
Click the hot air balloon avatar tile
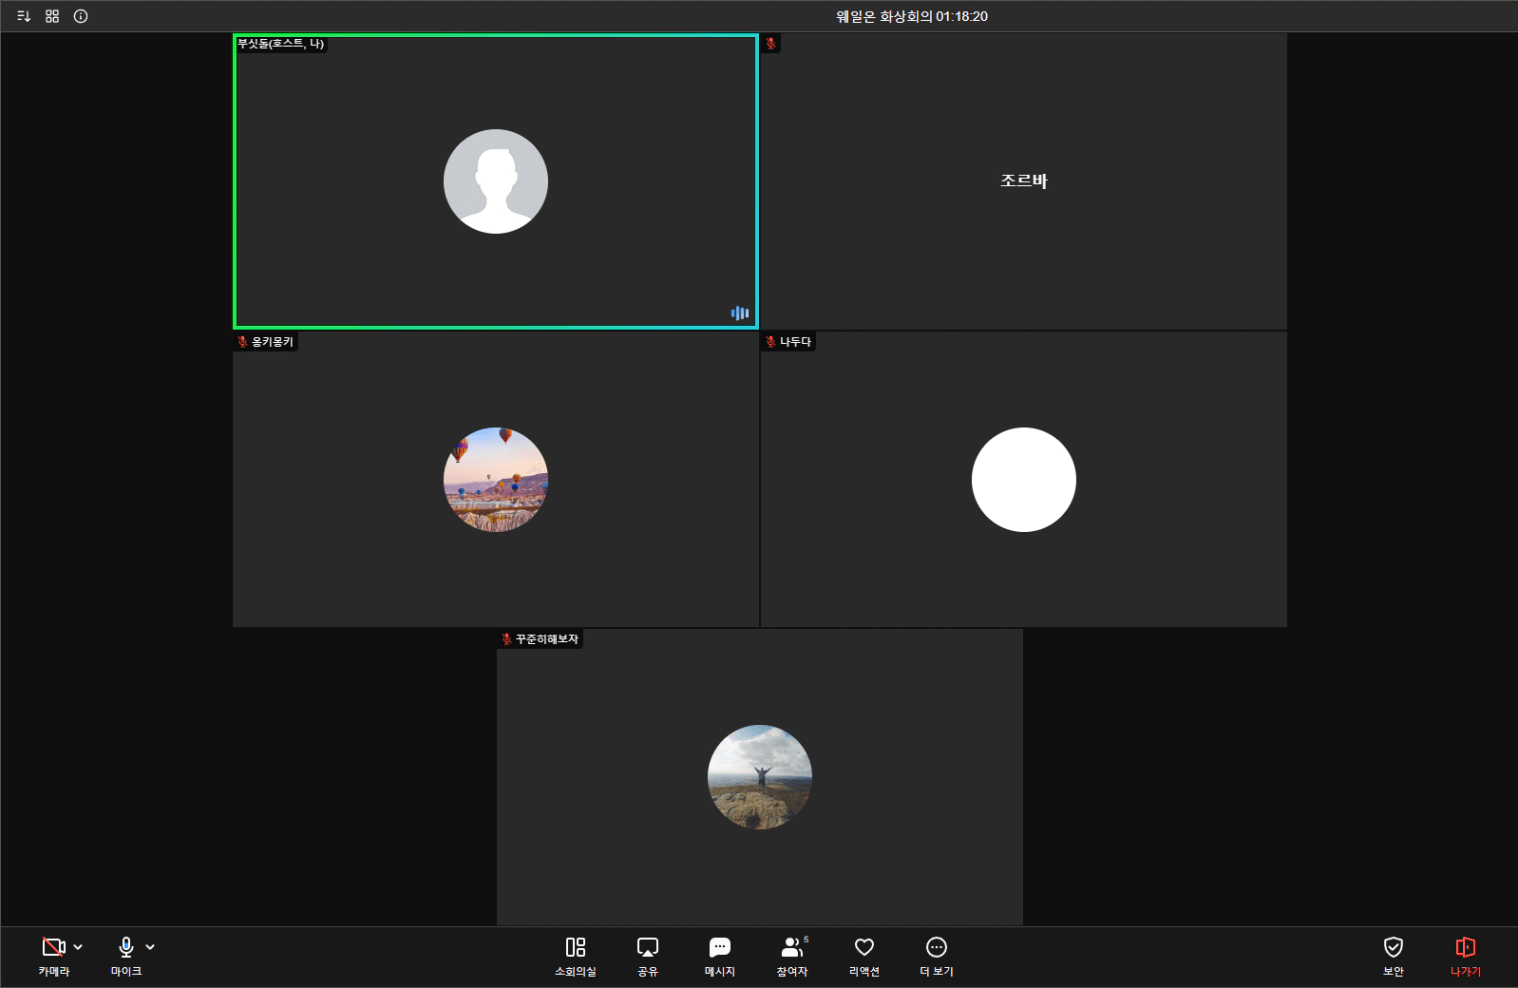click(x=496, y=480)
